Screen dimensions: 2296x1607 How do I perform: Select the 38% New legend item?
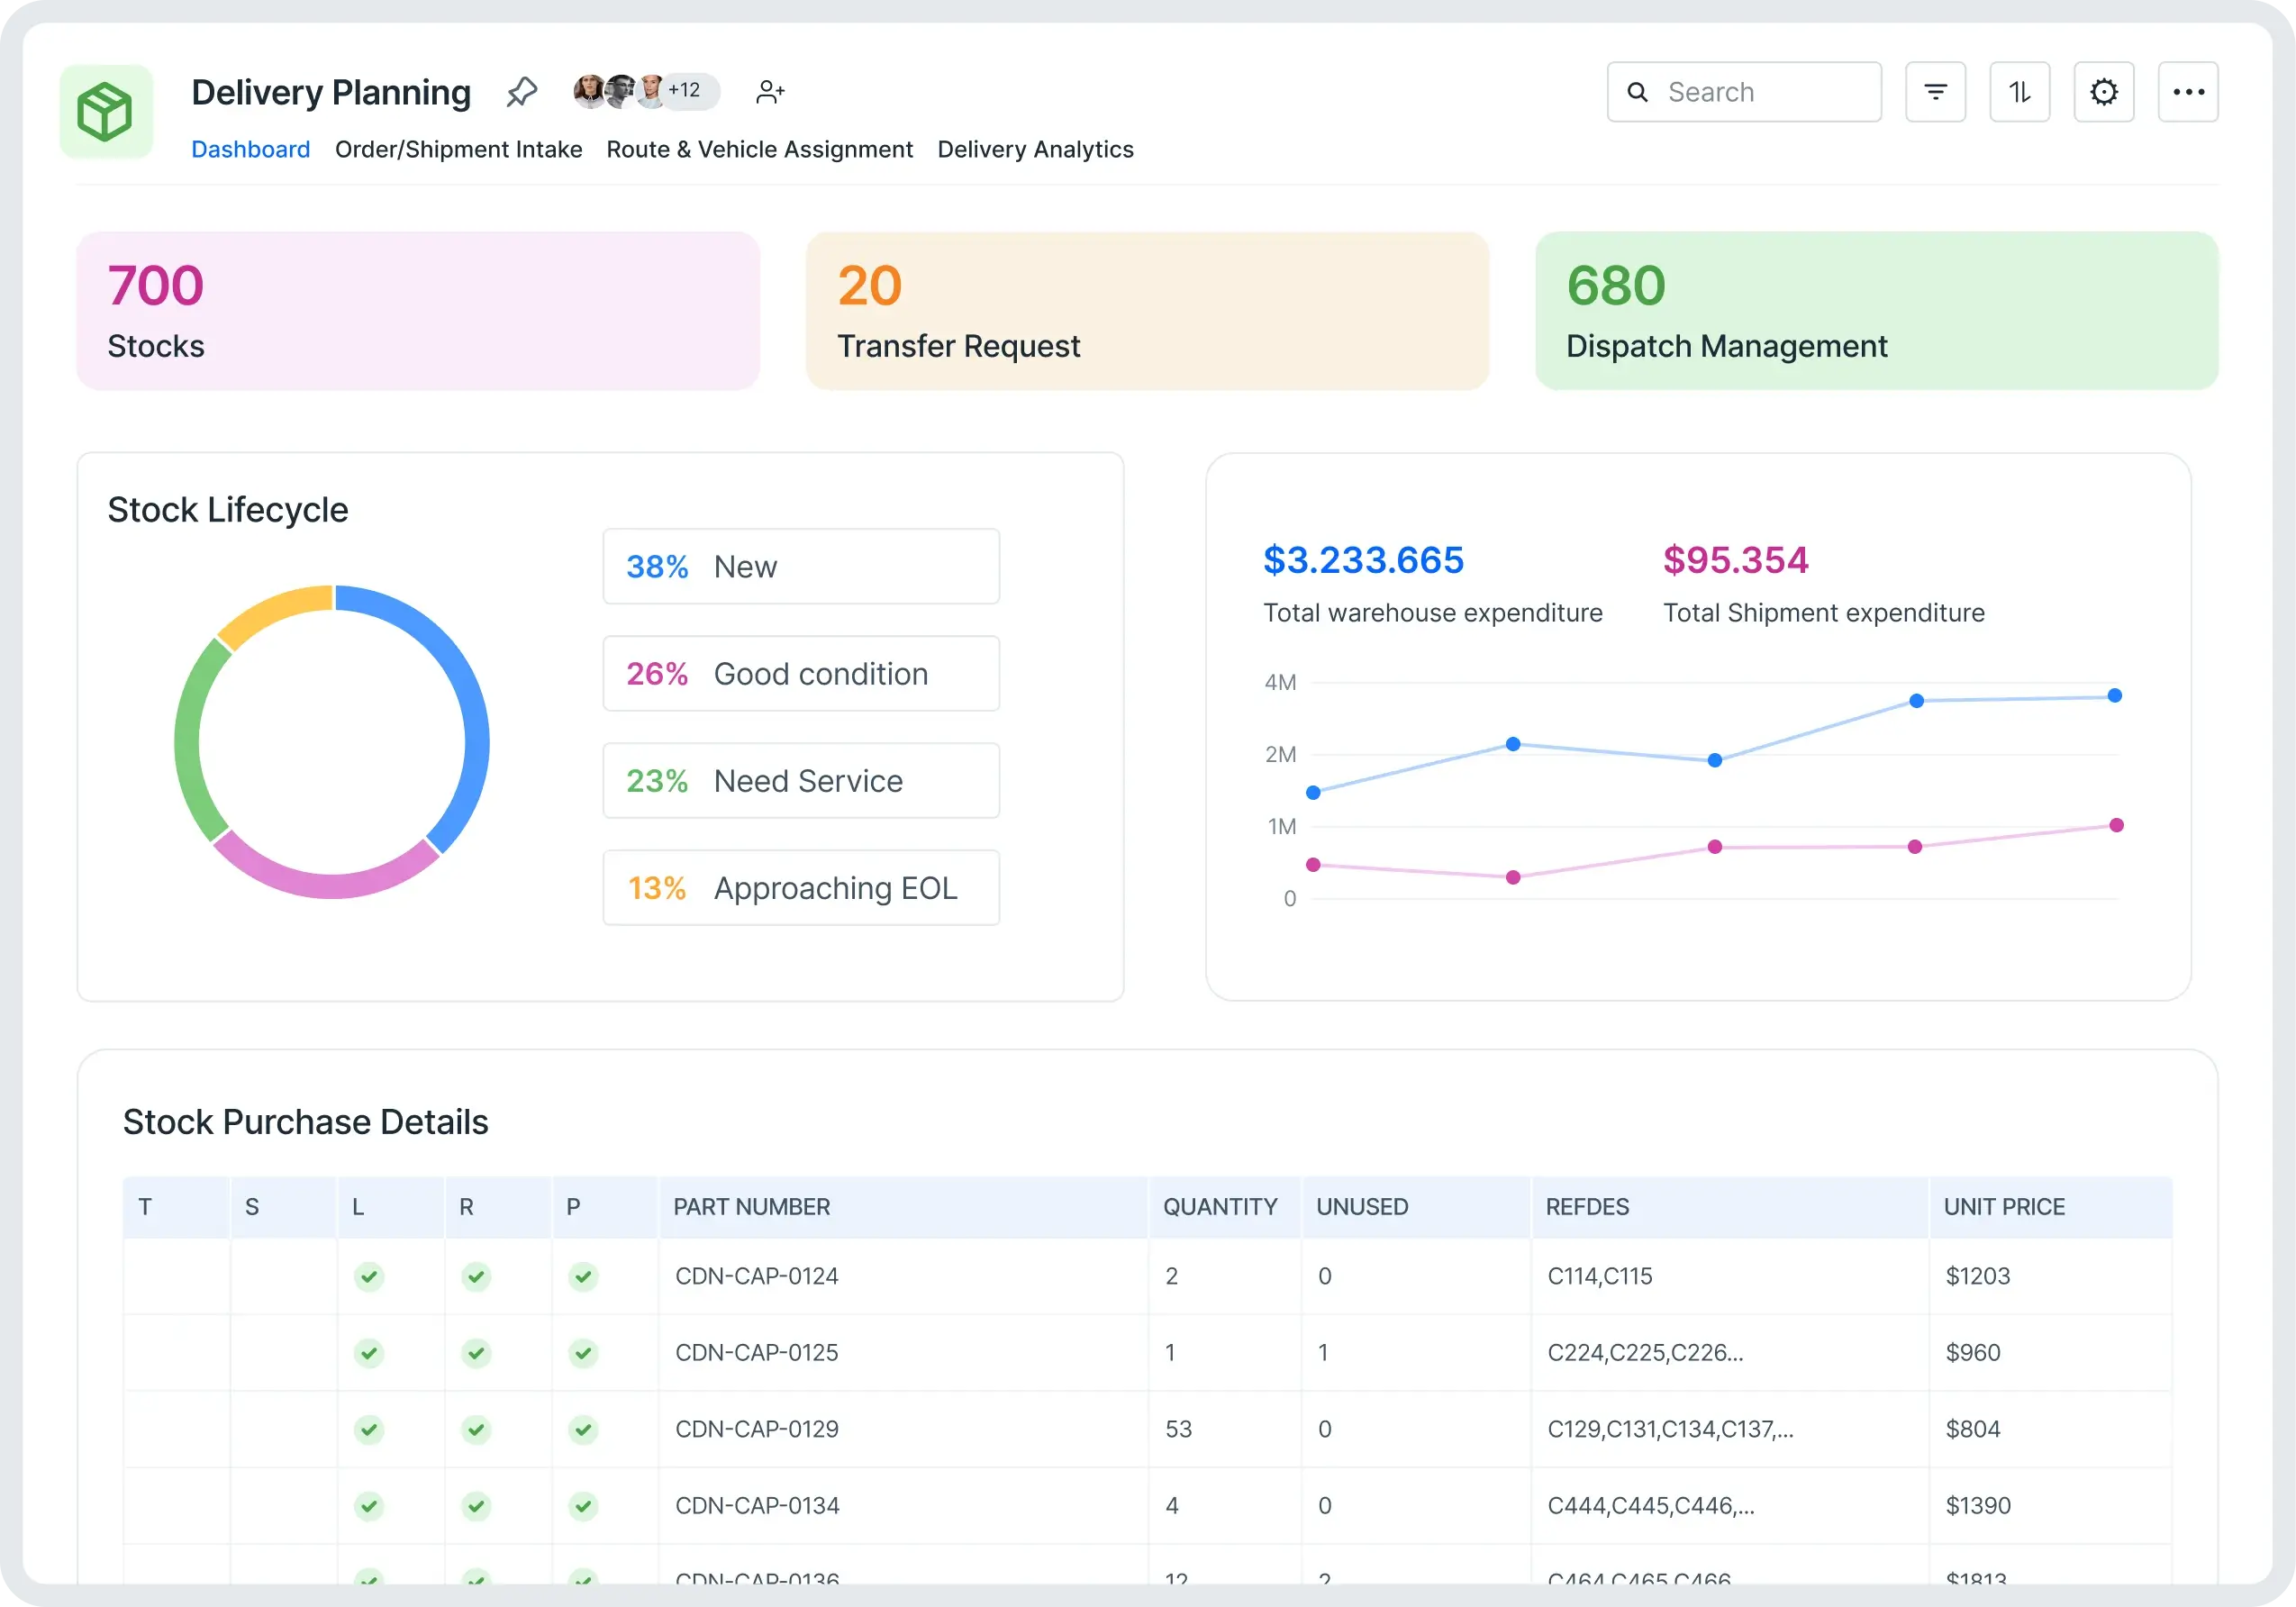click(x=800, y=566)
